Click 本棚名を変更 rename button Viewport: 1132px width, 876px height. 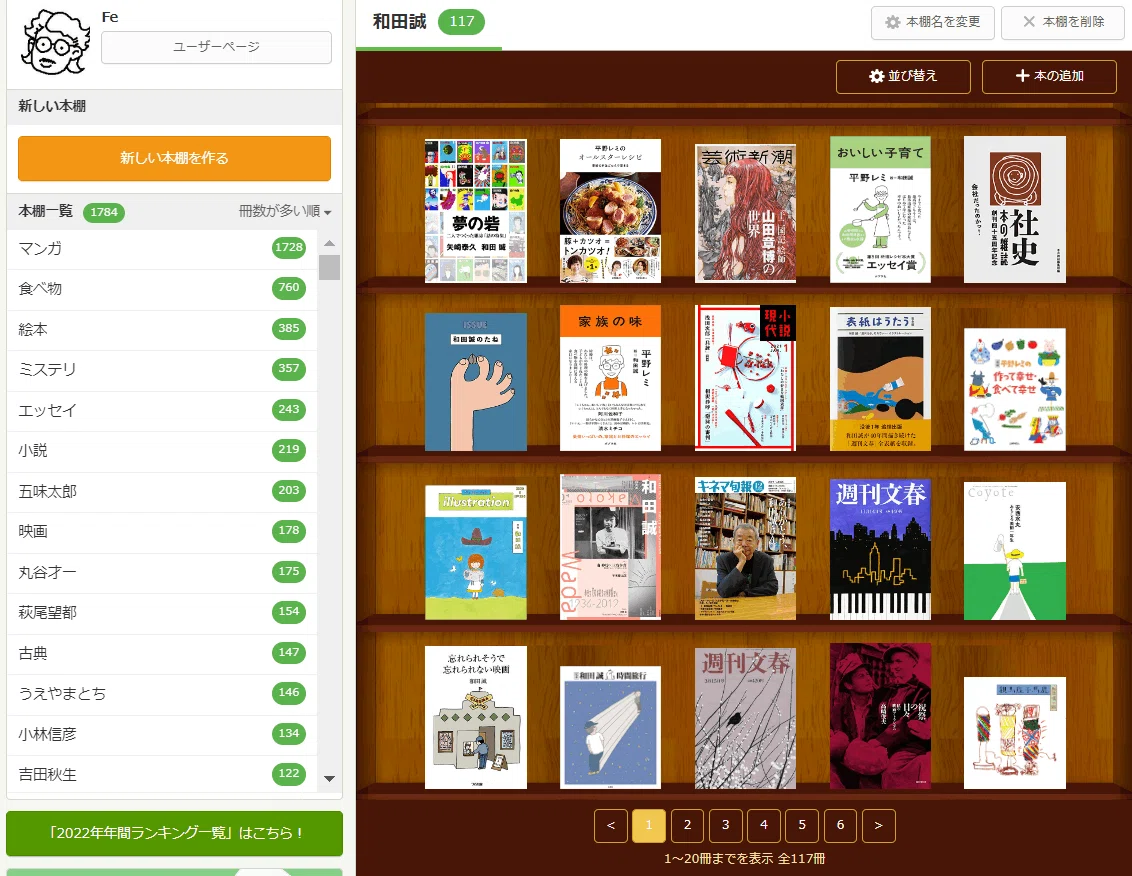click(x=933, y=22)
